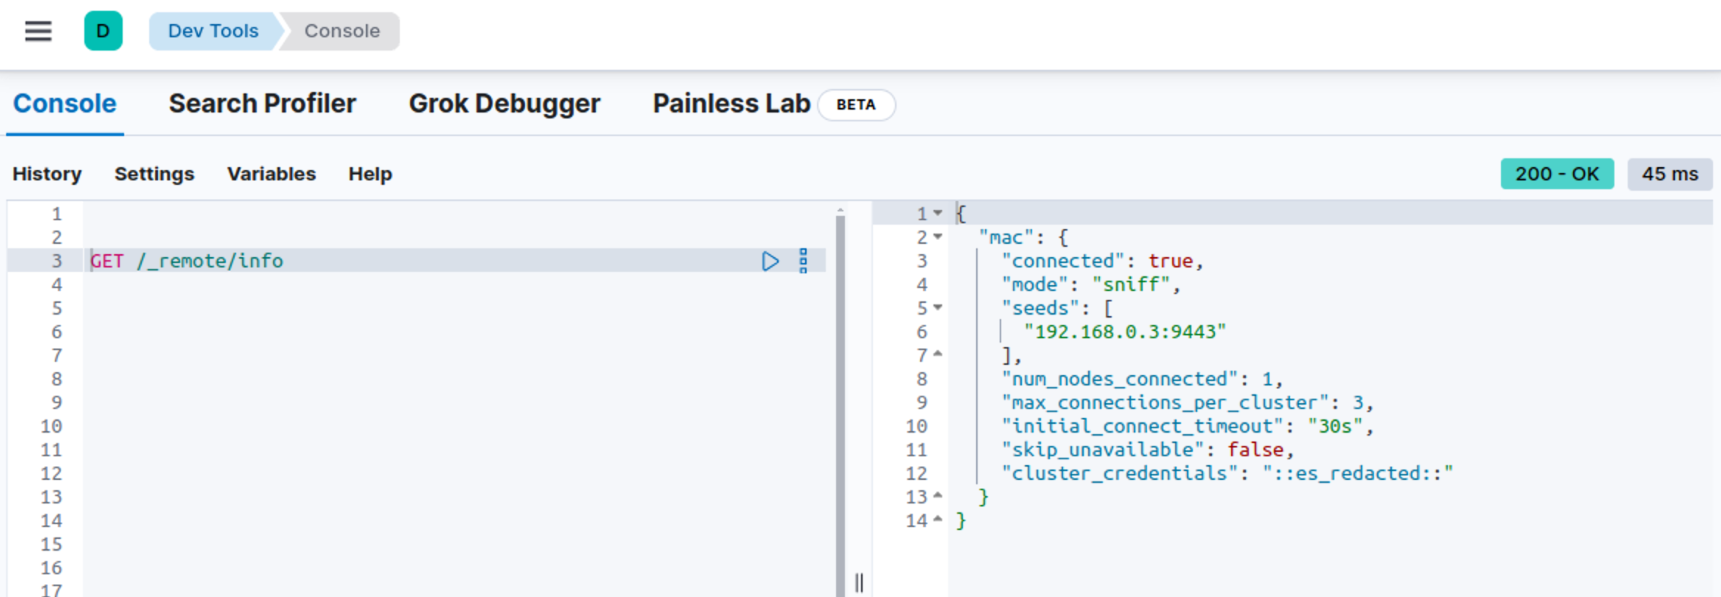This screenshot has width=1721, height=597.
Task: Collapse the "mac" object fold arrow
Action: click(938, 237)
